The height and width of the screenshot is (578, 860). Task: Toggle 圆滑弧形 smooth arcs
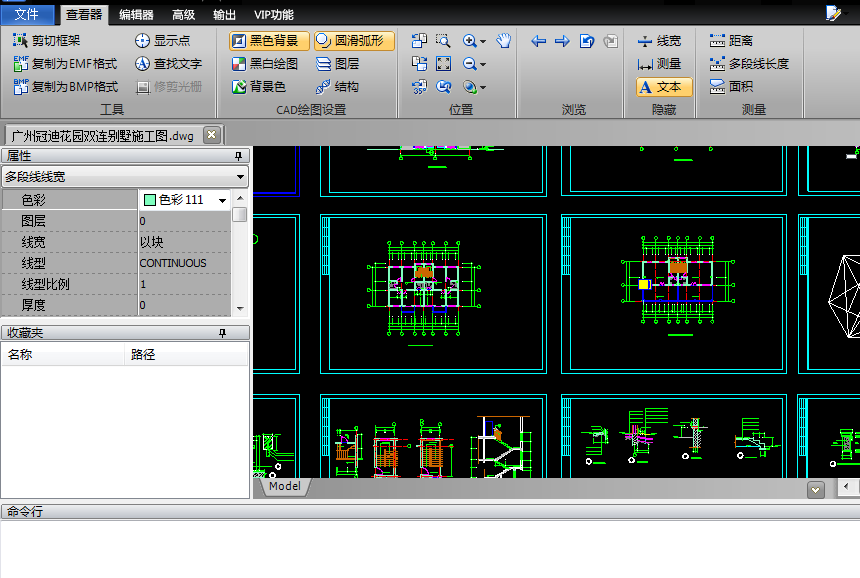click(x=354, y=41)
